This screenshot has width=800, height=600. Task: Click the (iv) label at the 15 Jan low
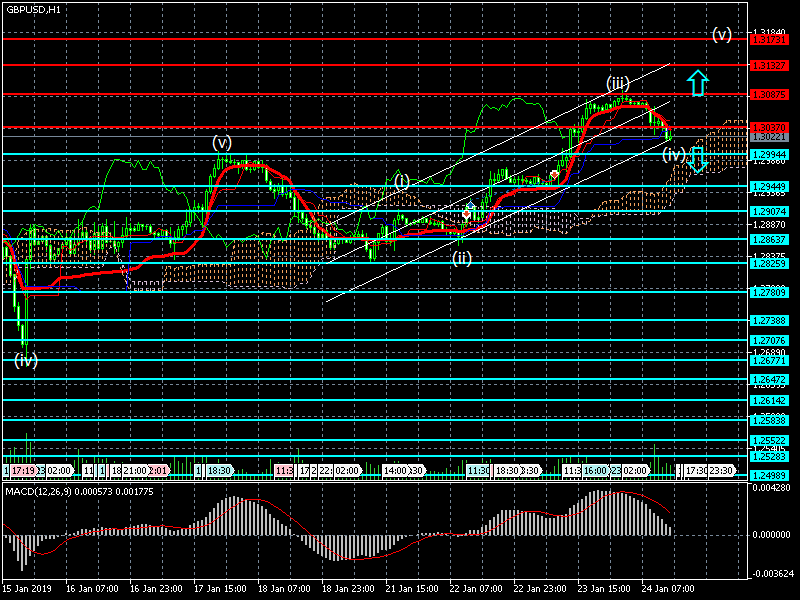click(x=26, y=360)
